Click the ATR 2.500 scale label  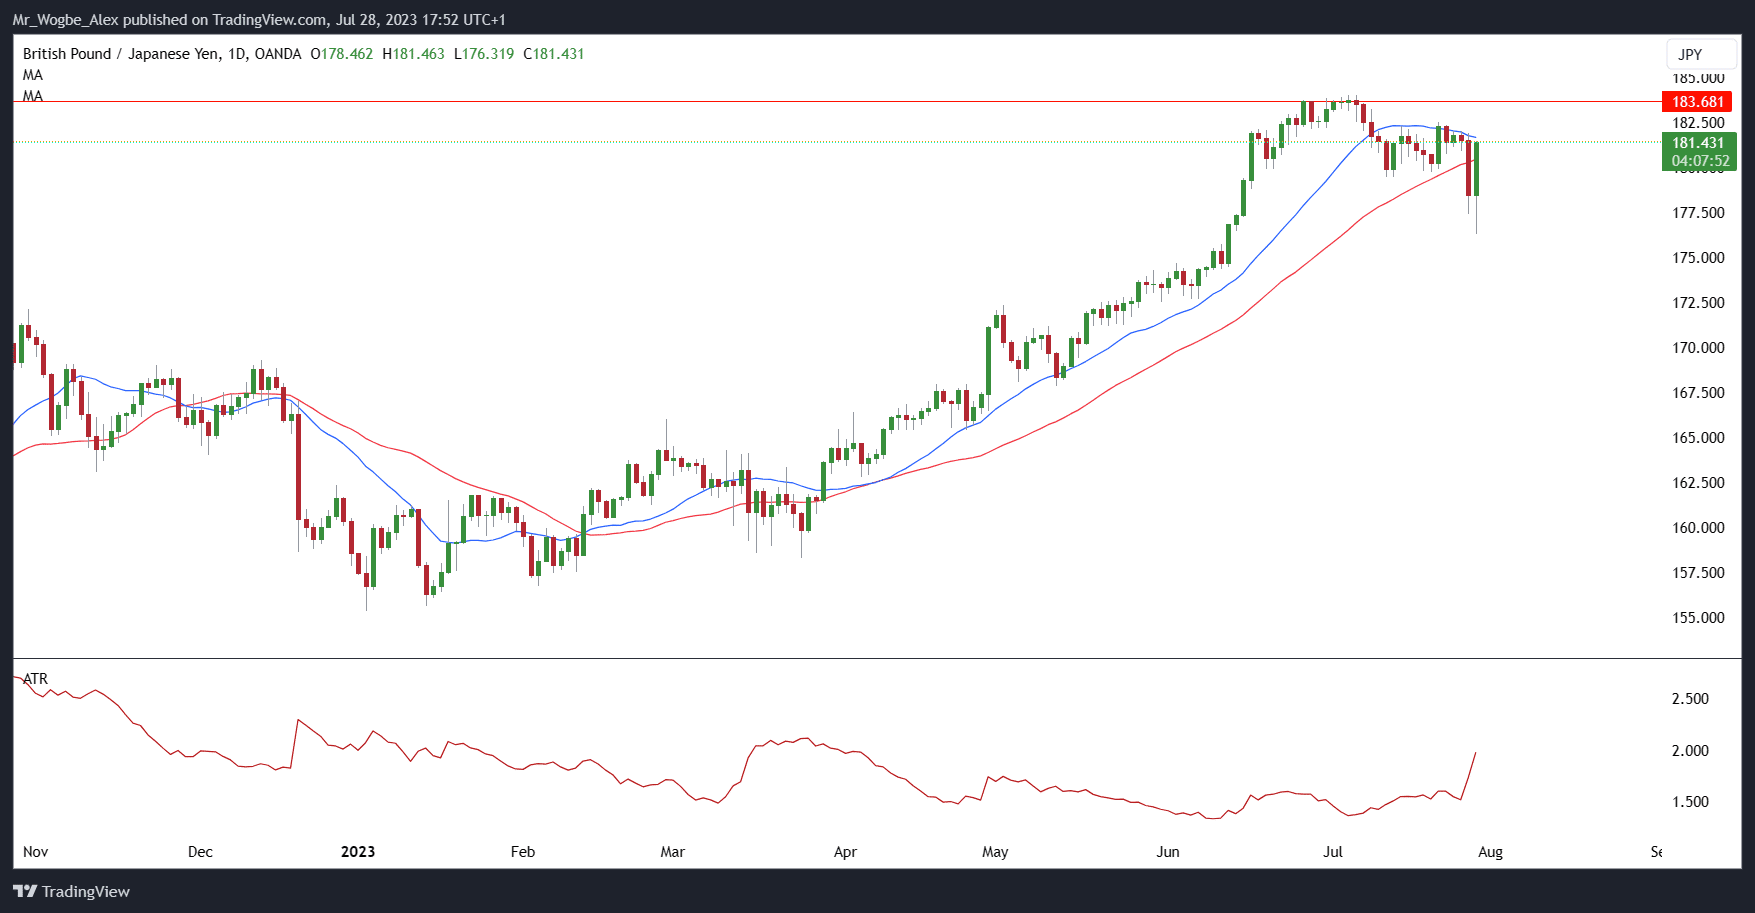click(x=1690, y=698)
